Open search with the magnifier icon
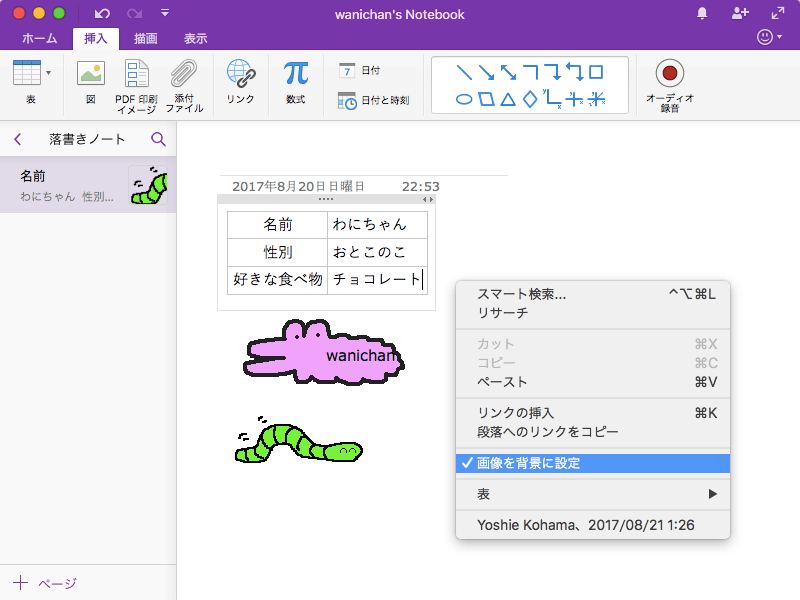 (x=158, y=139)
